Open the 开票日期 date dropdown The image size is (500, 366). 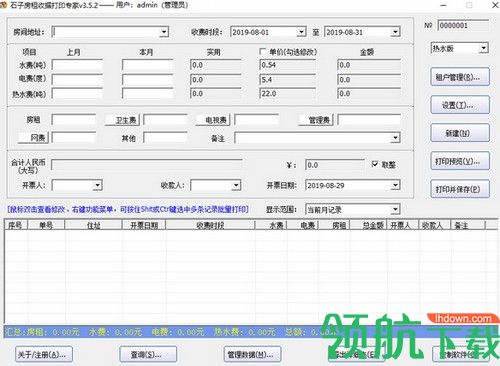click(x=395, y=185)
